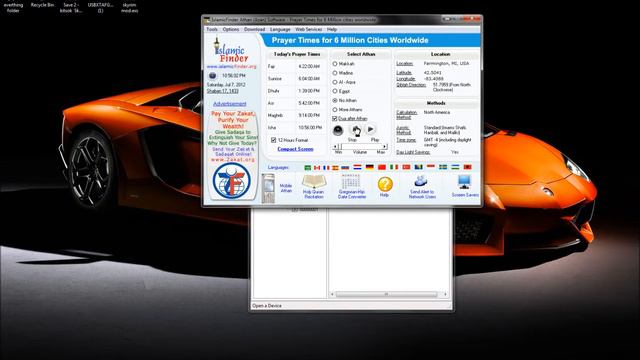Select the everything folder desktop icon
Image resolution: width=640 pixels, height=360 pixels.
point(13,7)
